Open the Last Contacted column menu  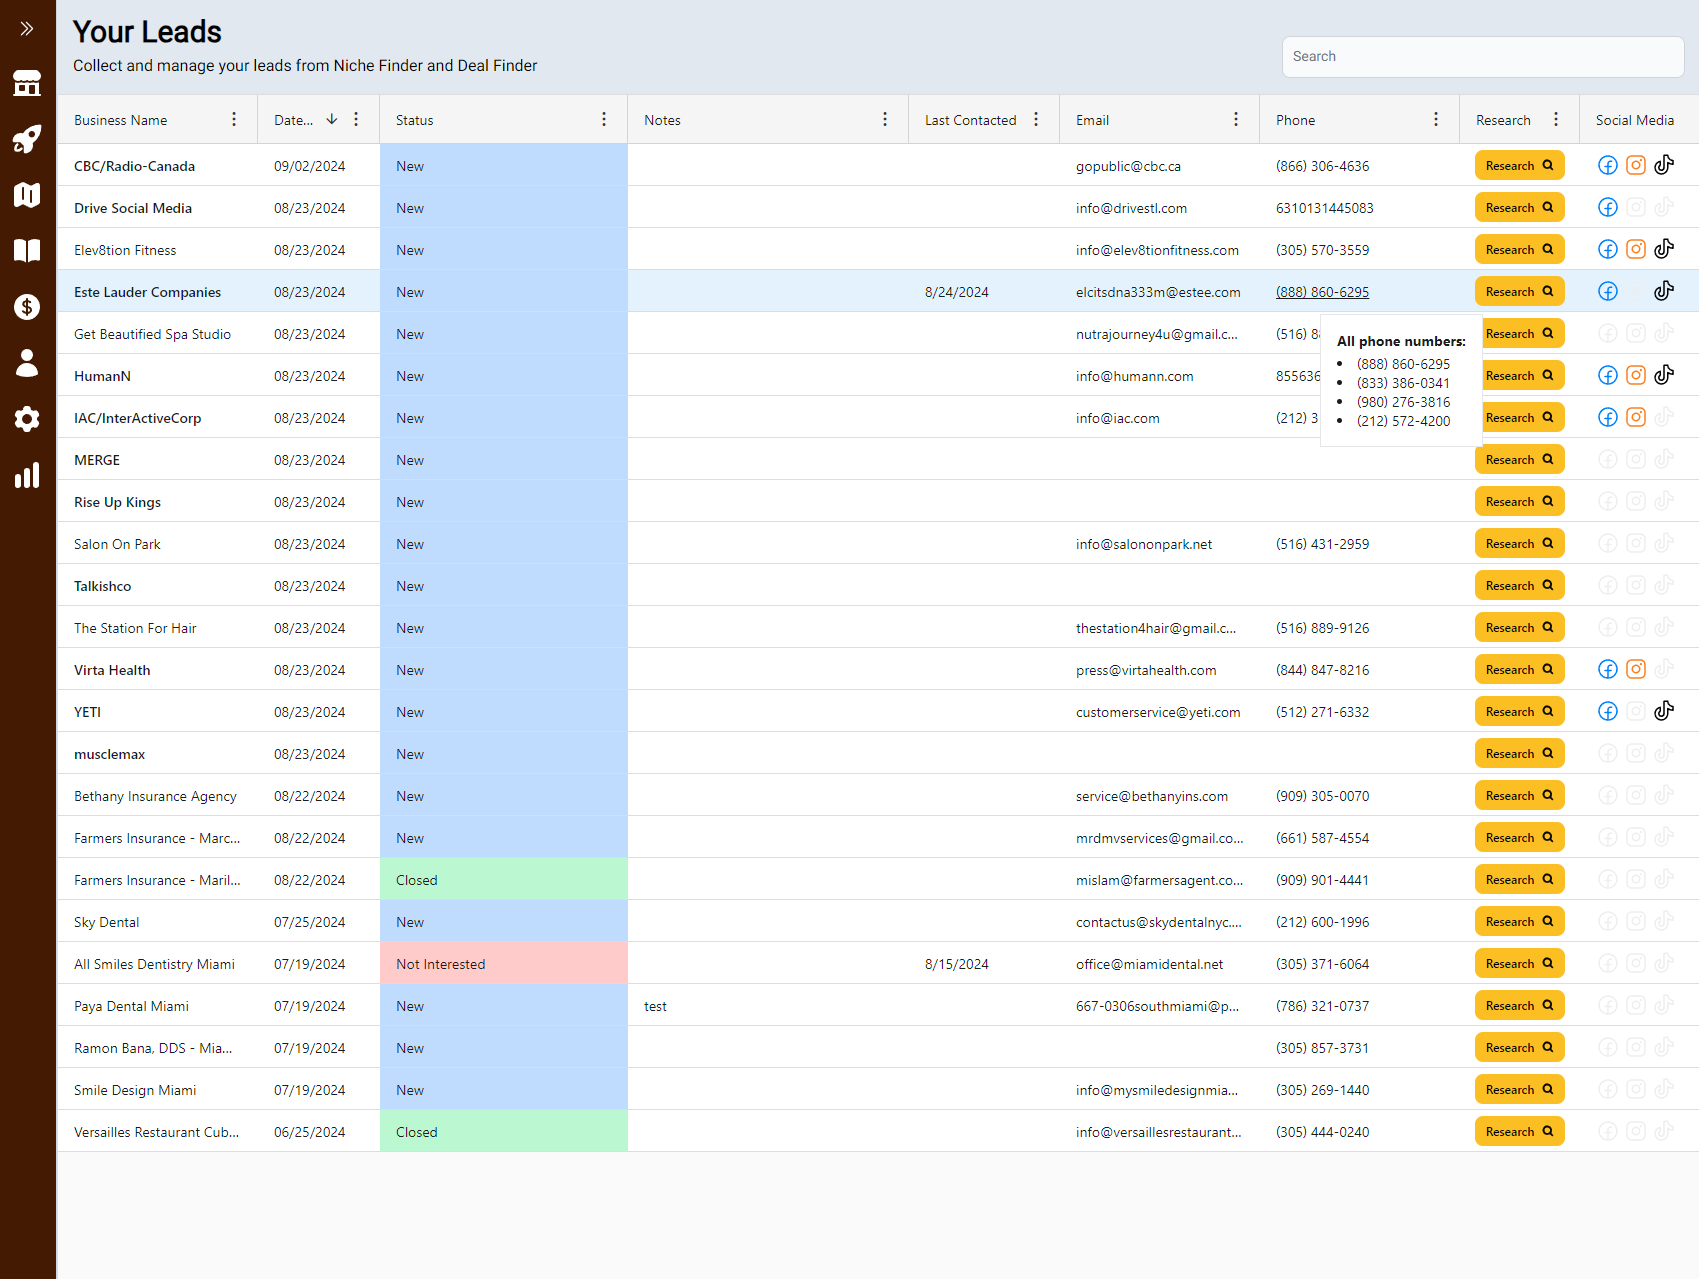pyautogui.click(x=1036, y=119)
